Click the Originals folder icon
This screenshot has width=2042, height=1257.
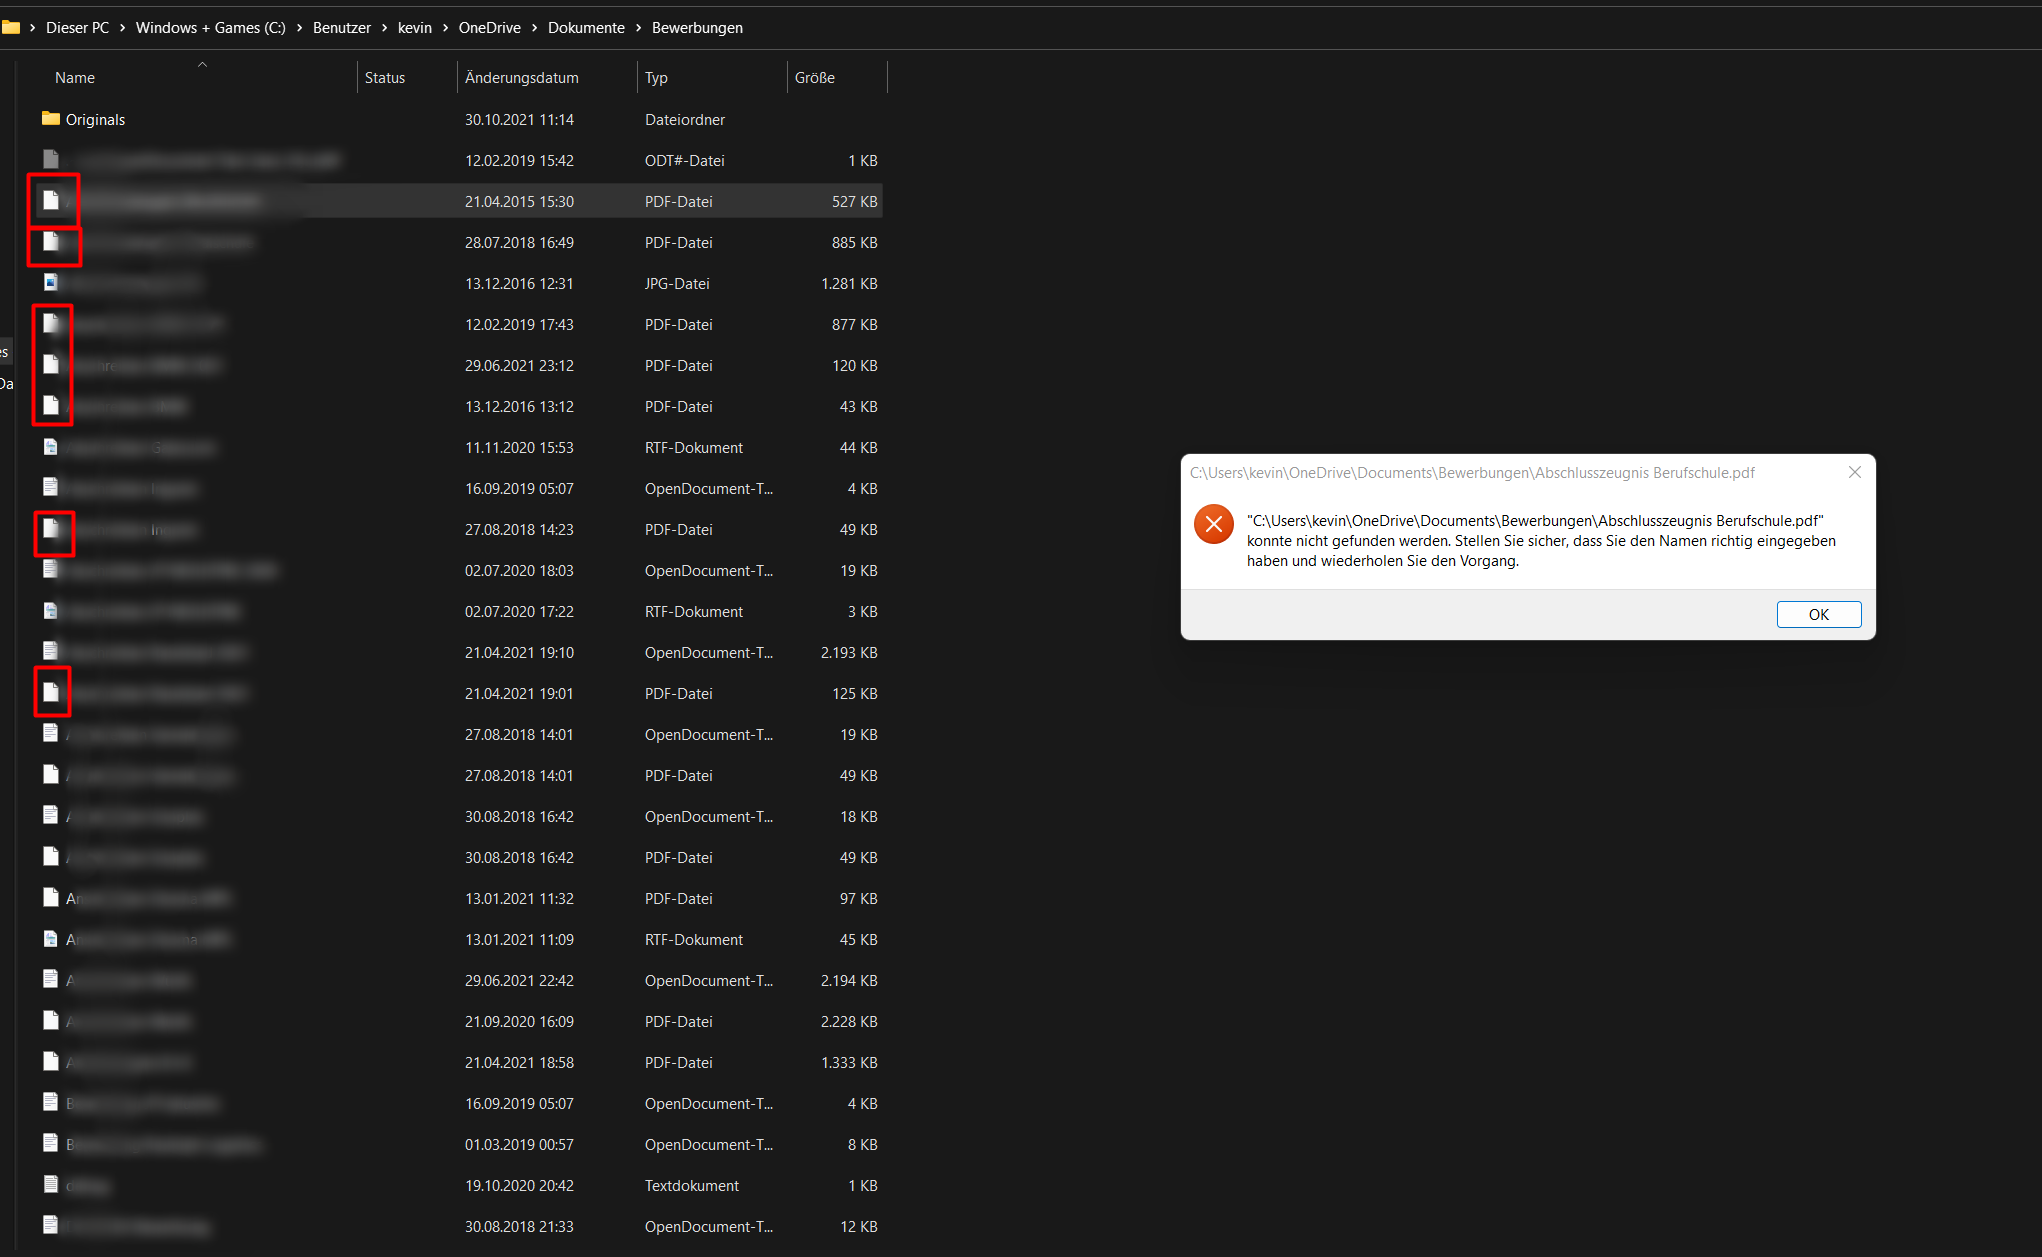51,119
